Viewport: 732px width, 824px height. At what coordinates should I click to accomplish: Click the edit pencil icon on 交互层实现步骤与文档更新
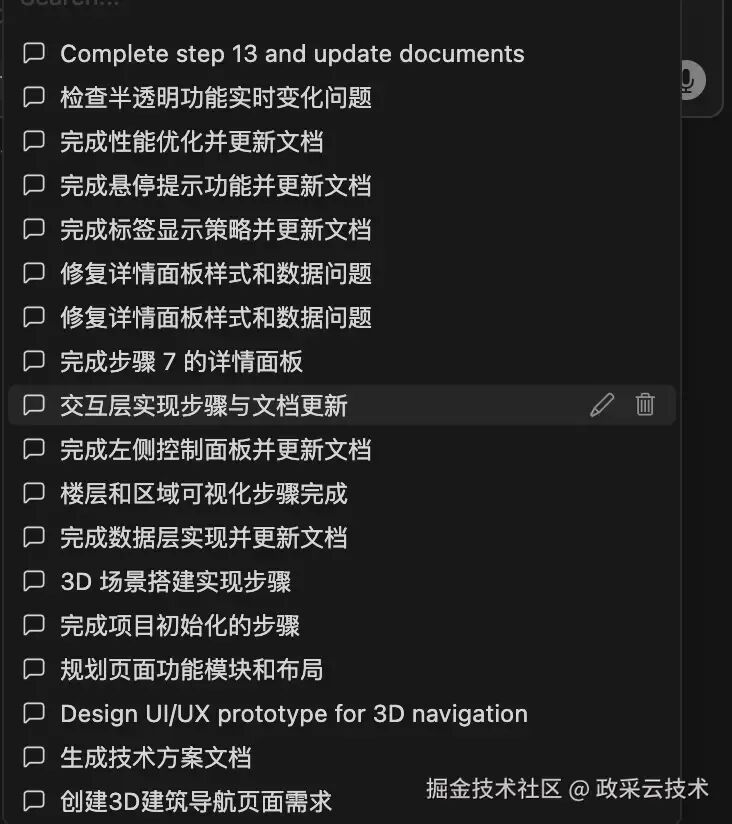pos(602,405)
